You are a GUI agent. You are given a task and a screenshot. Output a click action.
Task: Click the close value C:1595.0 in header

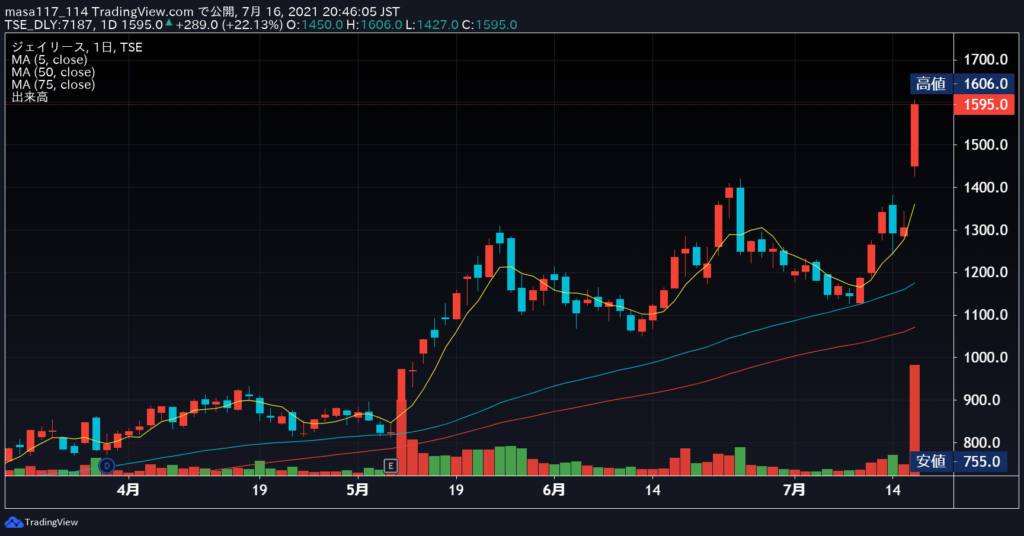click(489, 25)
